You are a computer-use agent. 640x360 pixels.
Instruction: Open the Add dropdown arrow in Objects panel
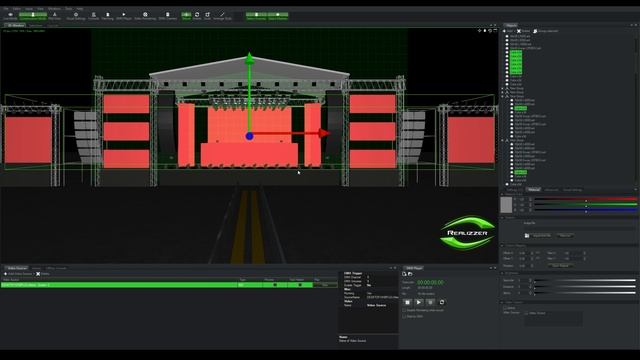pos(514,31)
